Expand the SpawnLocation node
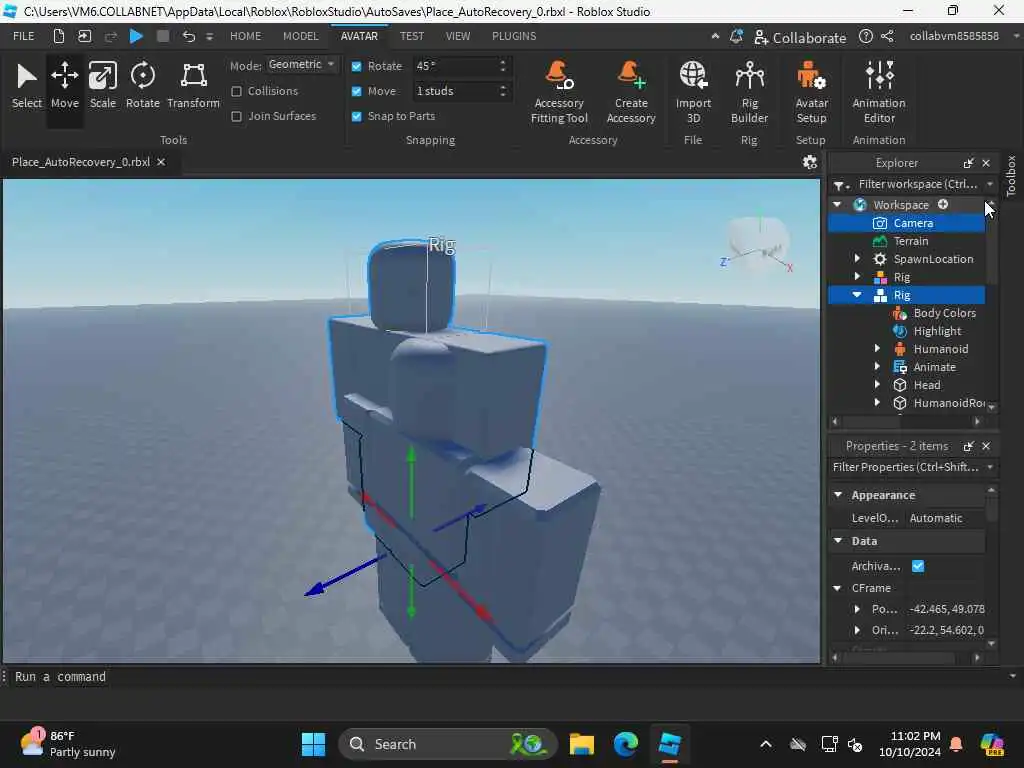 click(857, 259)
